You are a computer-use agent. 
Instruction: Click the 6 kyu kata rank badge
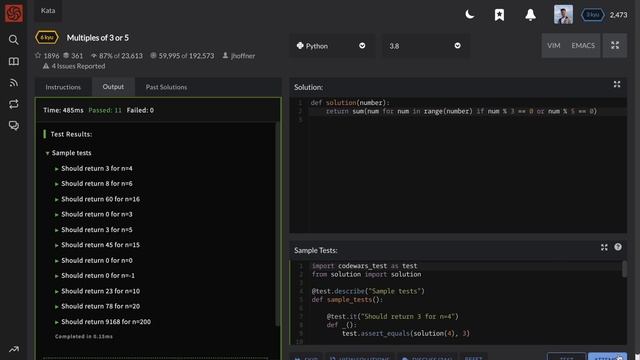coord(47,38)
